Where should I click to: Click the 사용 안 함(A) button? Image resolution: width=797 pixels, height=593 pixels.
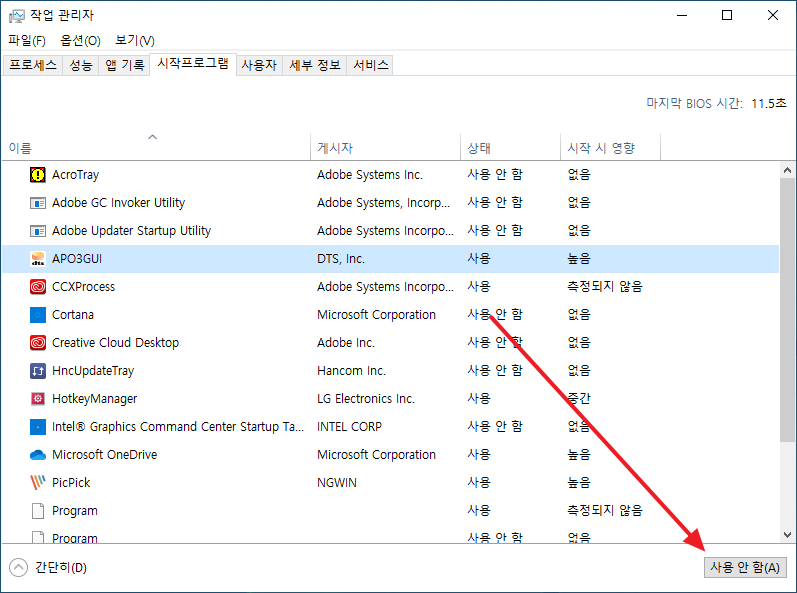[x=745, y=568]
